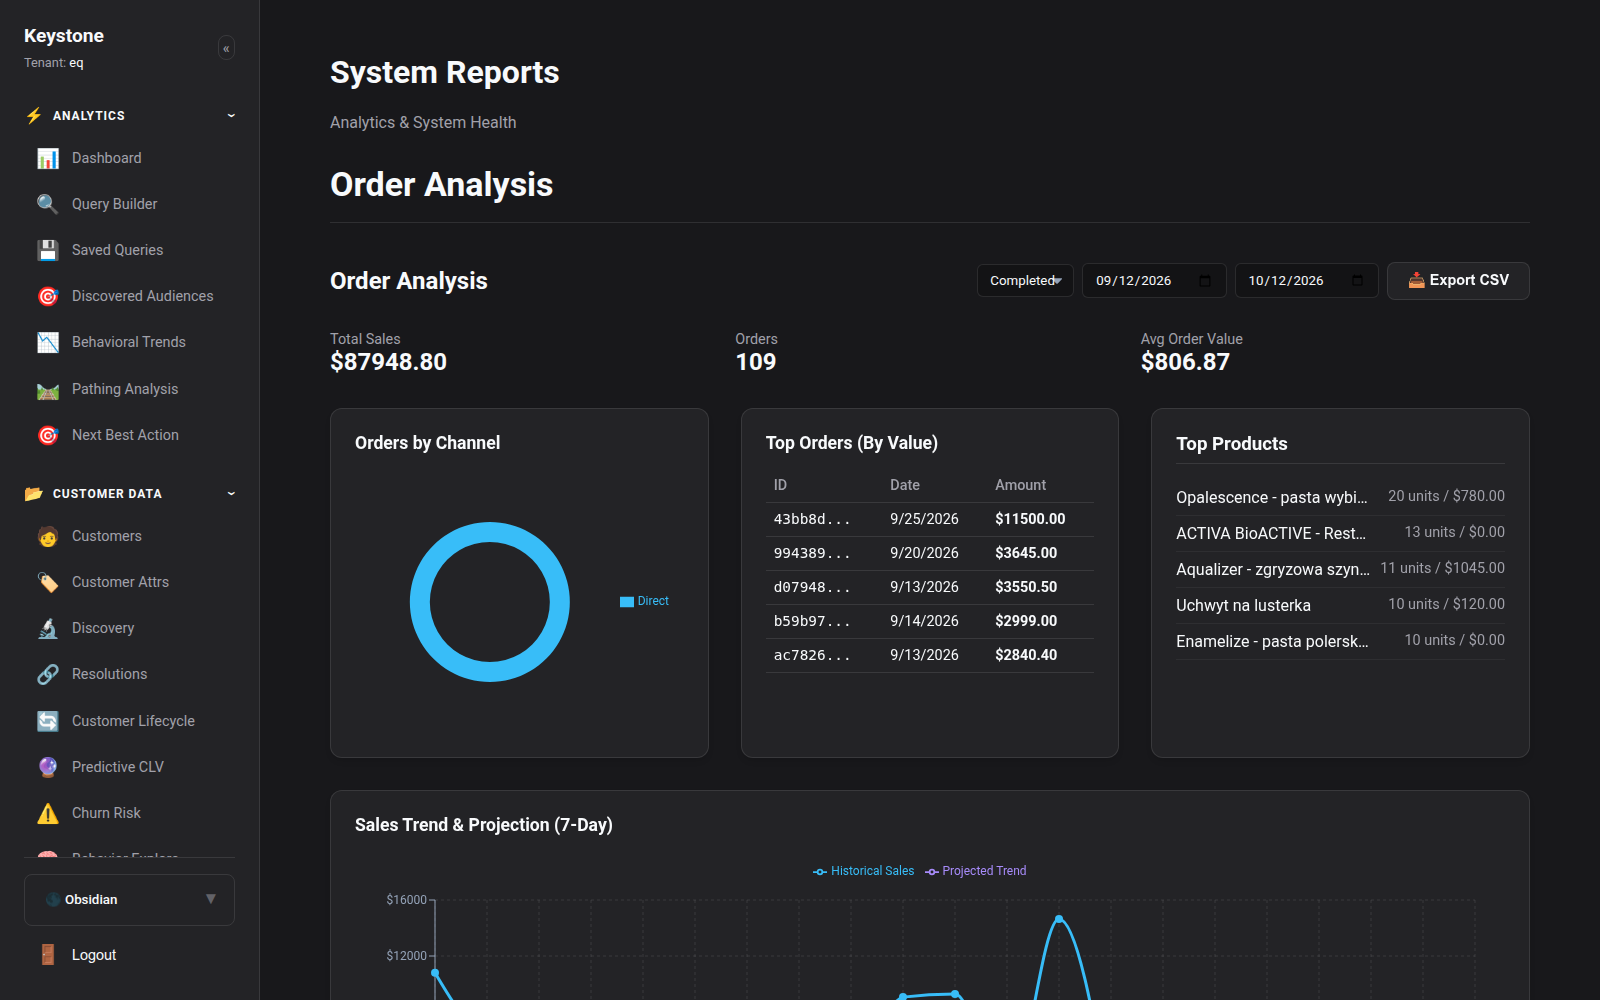Click the Opalescence product row
The image size is (1600, 1000).
click(x=1340, y=497)
